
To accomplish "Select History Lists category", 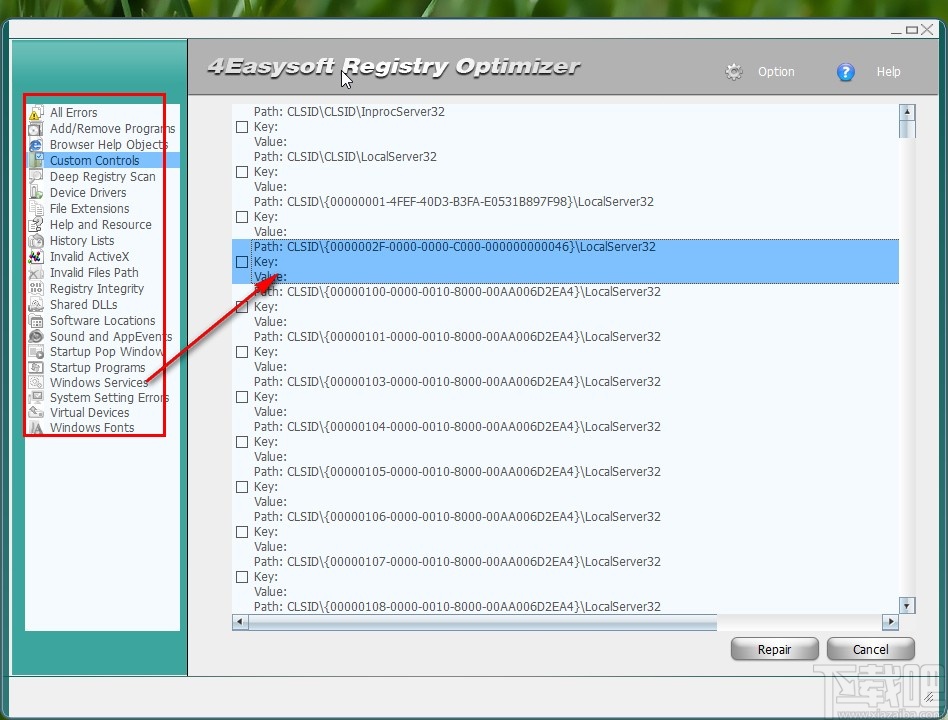I will [82, 241].
